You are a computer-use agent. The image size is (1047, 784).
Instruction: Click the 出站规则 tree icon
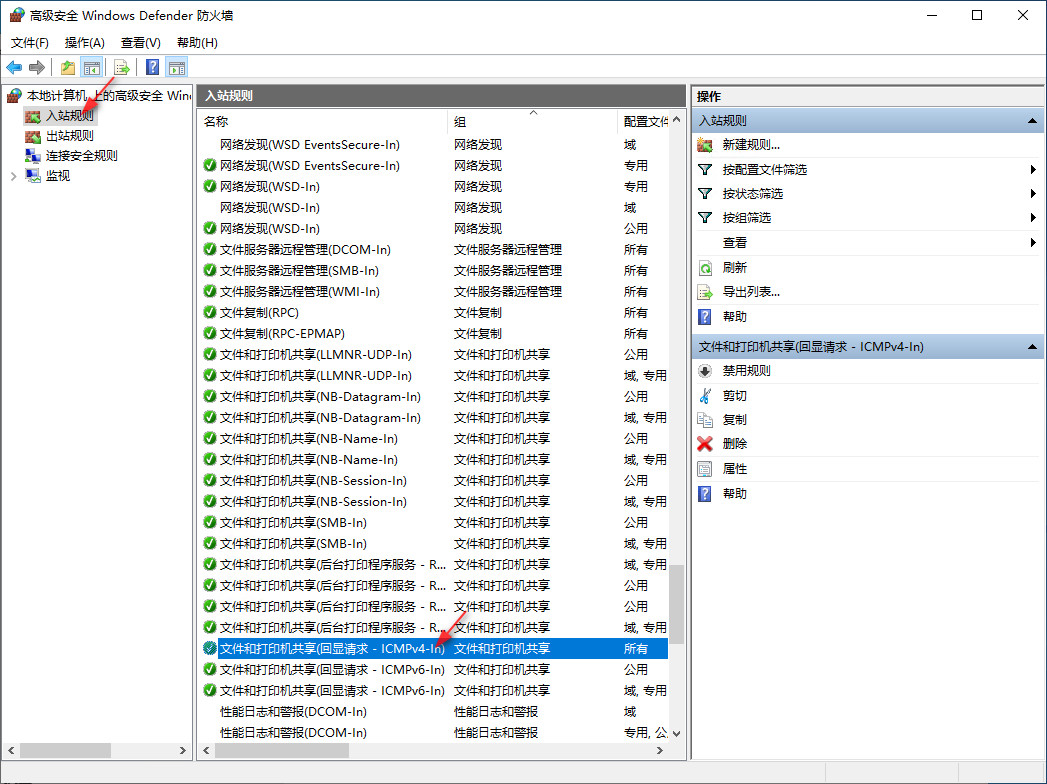click(33, 136)
